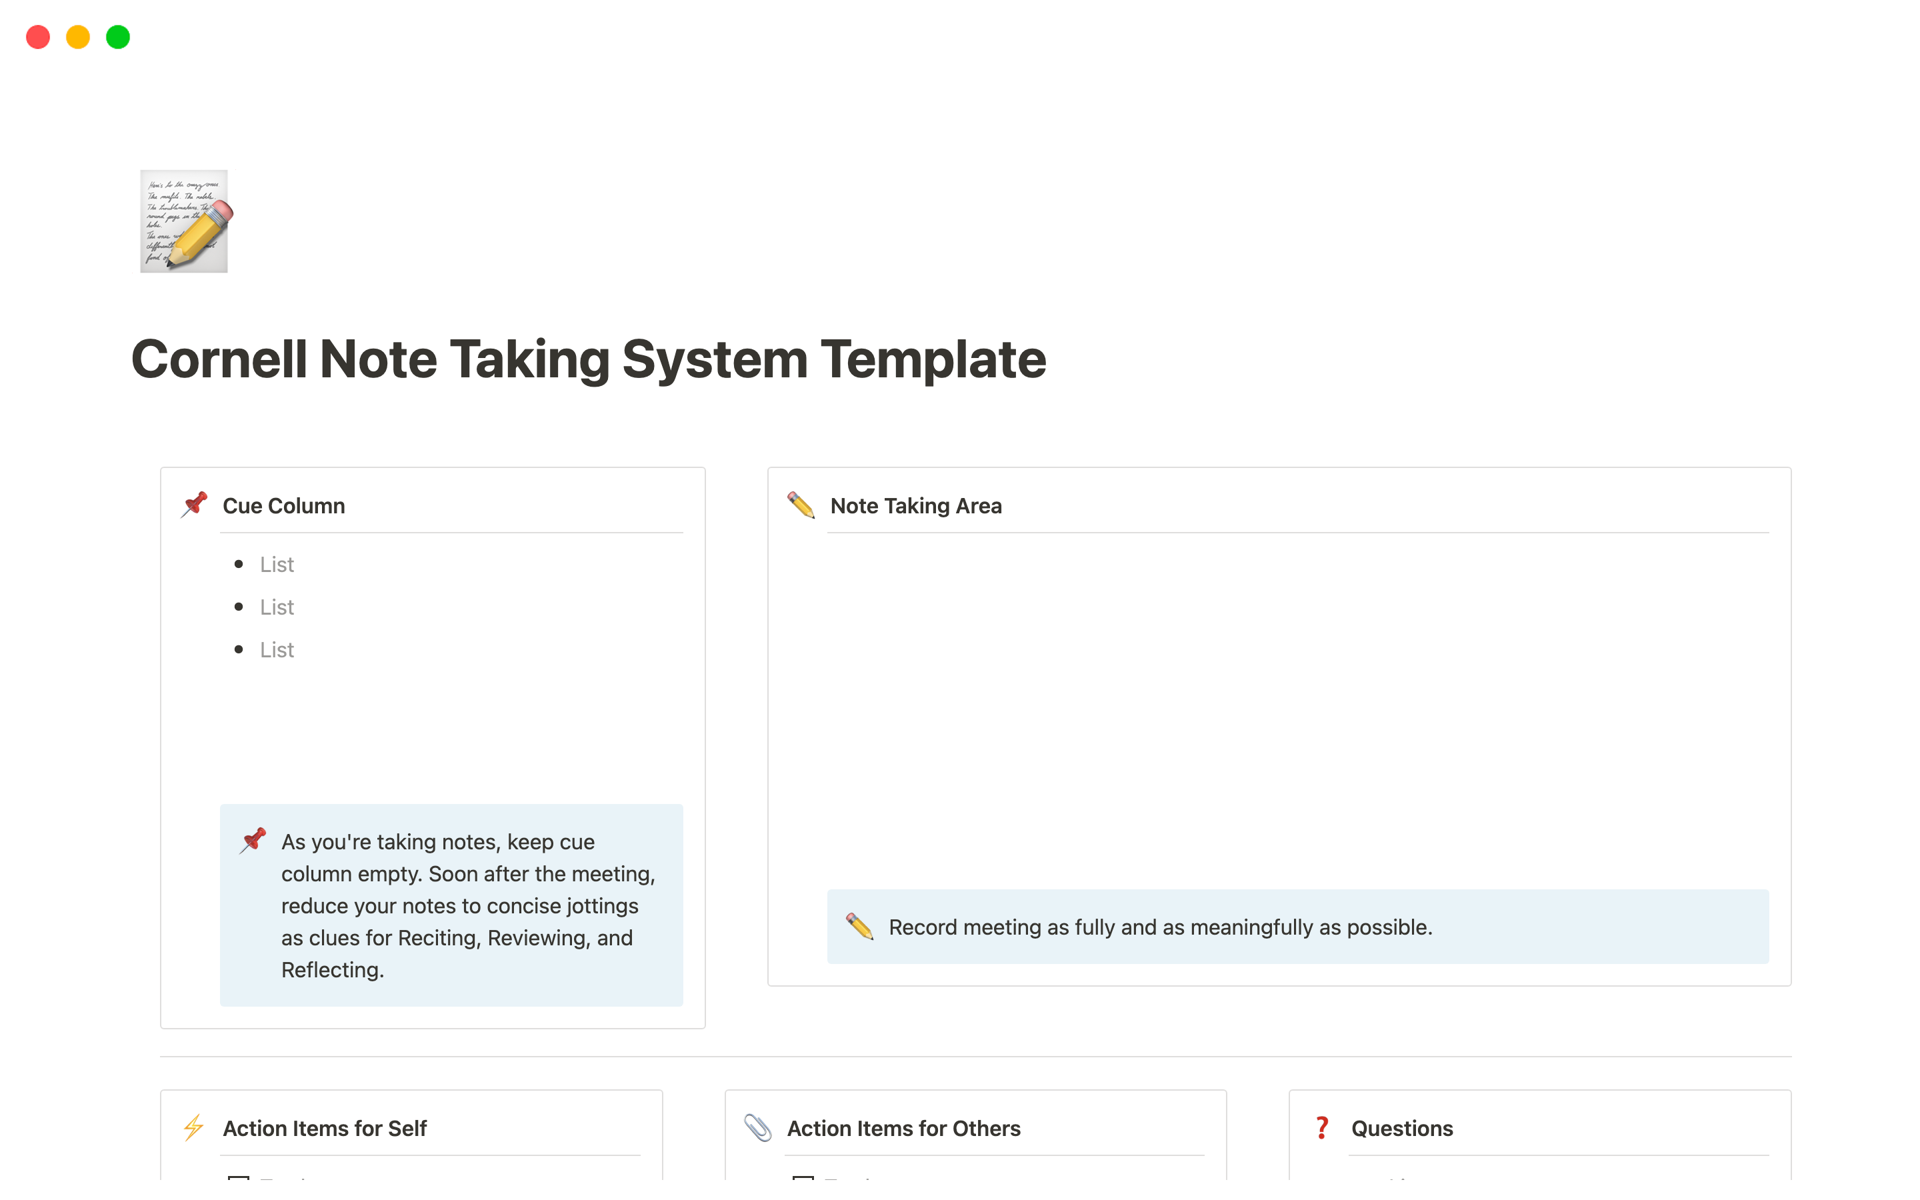Image resolution: width=1920 pixels, height=1200 pixels.
Task: Select the Note Taking Area heading
Action: 915,506
